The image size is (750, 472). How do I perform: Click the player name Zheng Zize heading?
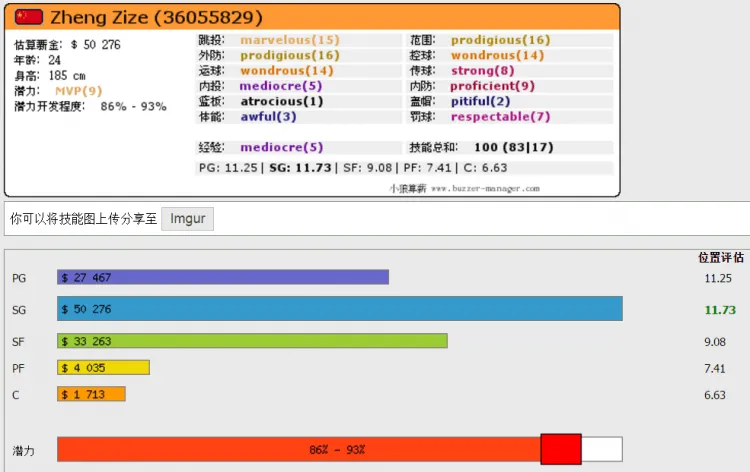pos(157,17)
